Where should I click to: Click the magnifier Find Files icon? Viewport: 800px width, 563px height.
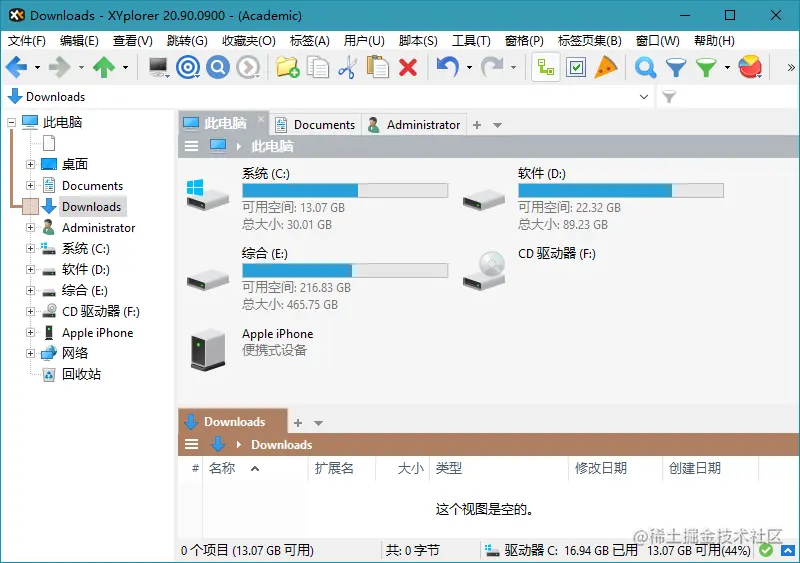pos(645,67)
